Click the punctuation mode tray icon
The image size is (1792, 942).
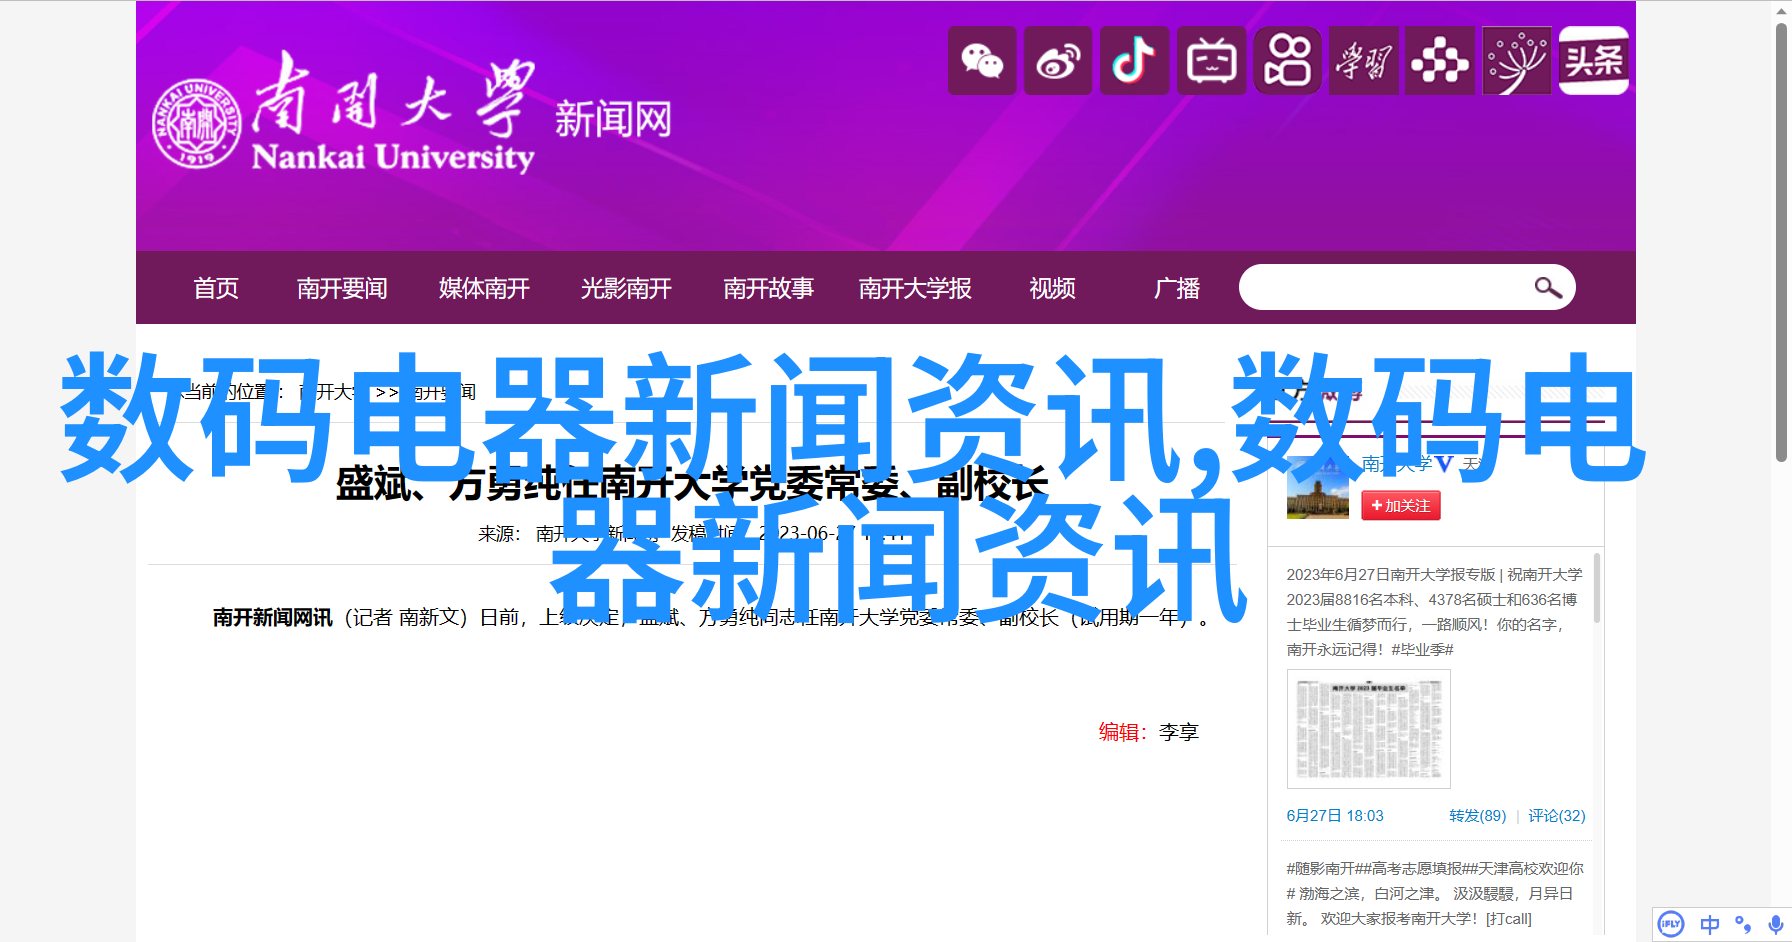(x=1743, y=925)
